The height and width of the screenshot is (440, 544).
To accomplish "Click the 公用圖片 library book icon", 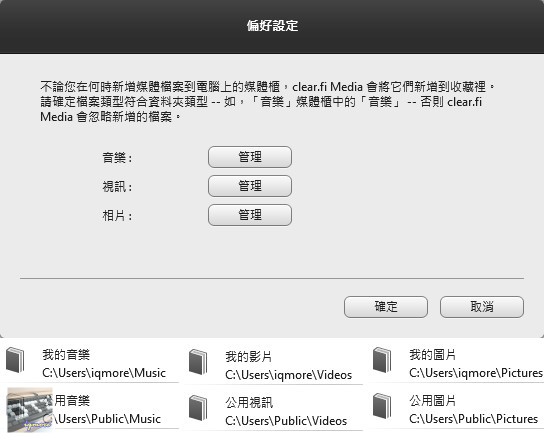I will click(382, 406).
